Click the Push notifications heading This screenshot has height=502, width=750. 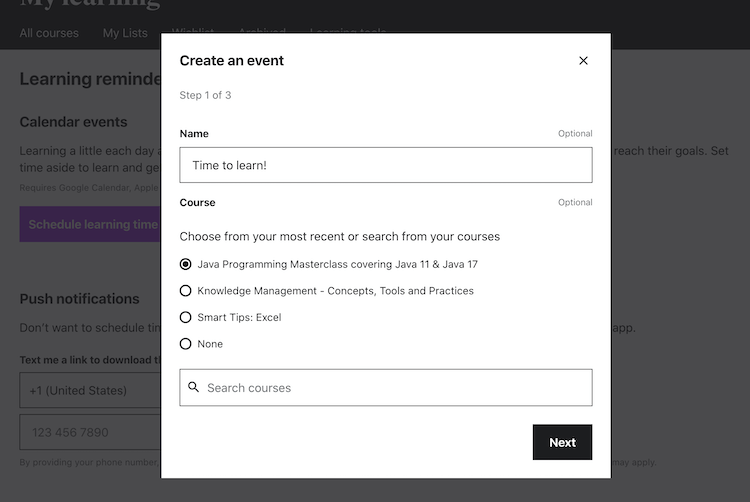click(x=79, y=299)
